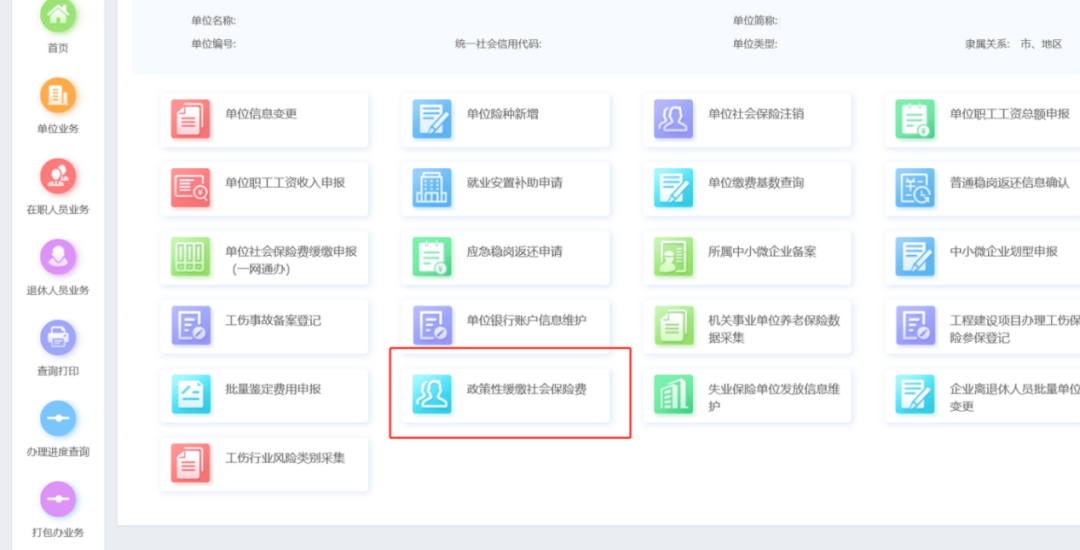Open 单位缴费基数查询 text link

pos(756,183)
